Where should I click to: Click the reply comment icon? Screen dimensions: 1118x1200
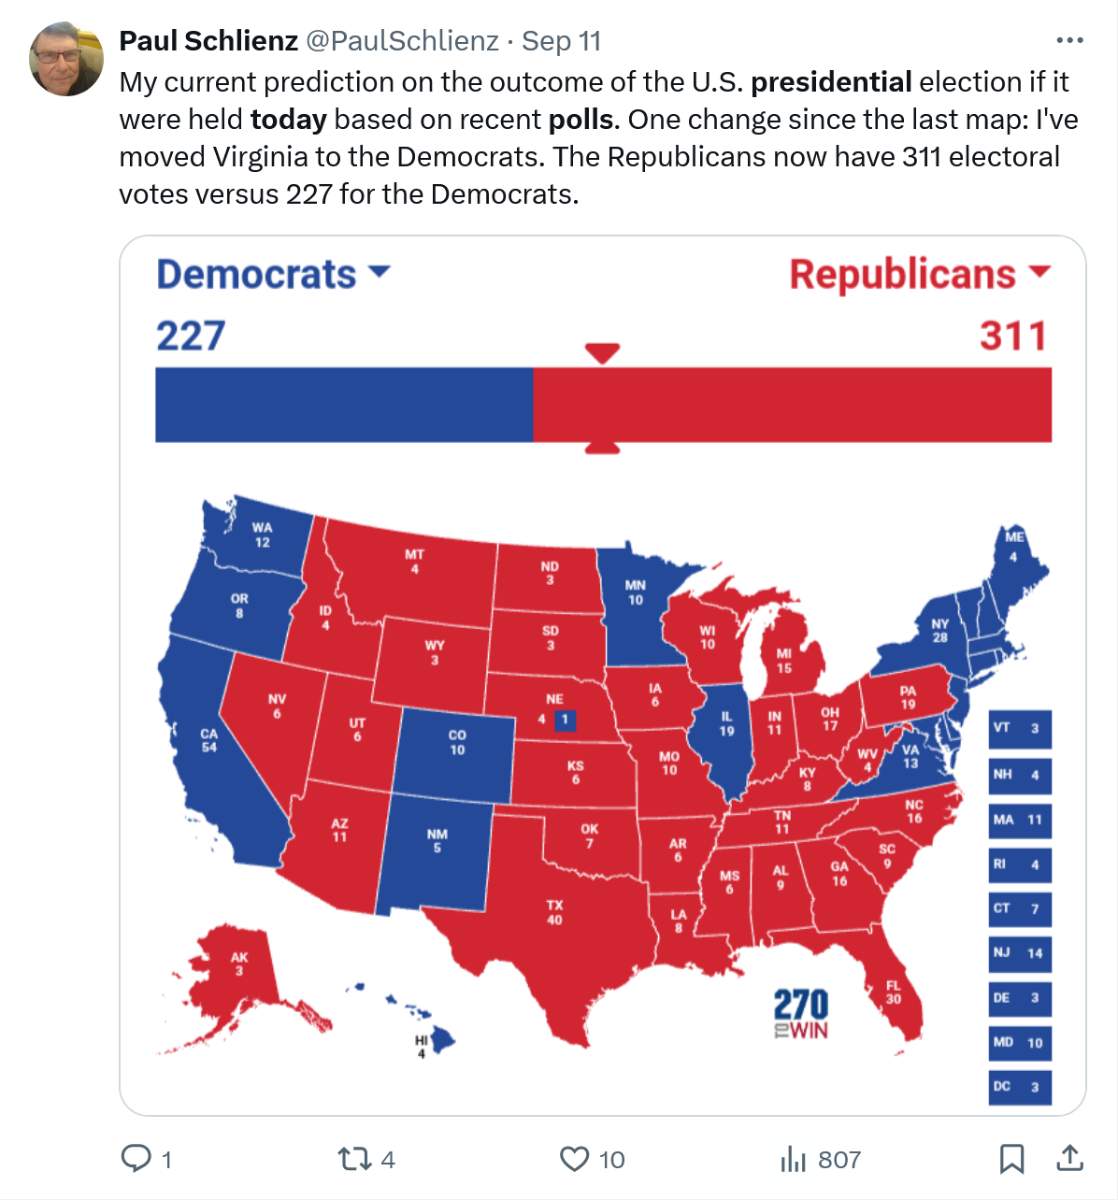(x=136, y=1158)
